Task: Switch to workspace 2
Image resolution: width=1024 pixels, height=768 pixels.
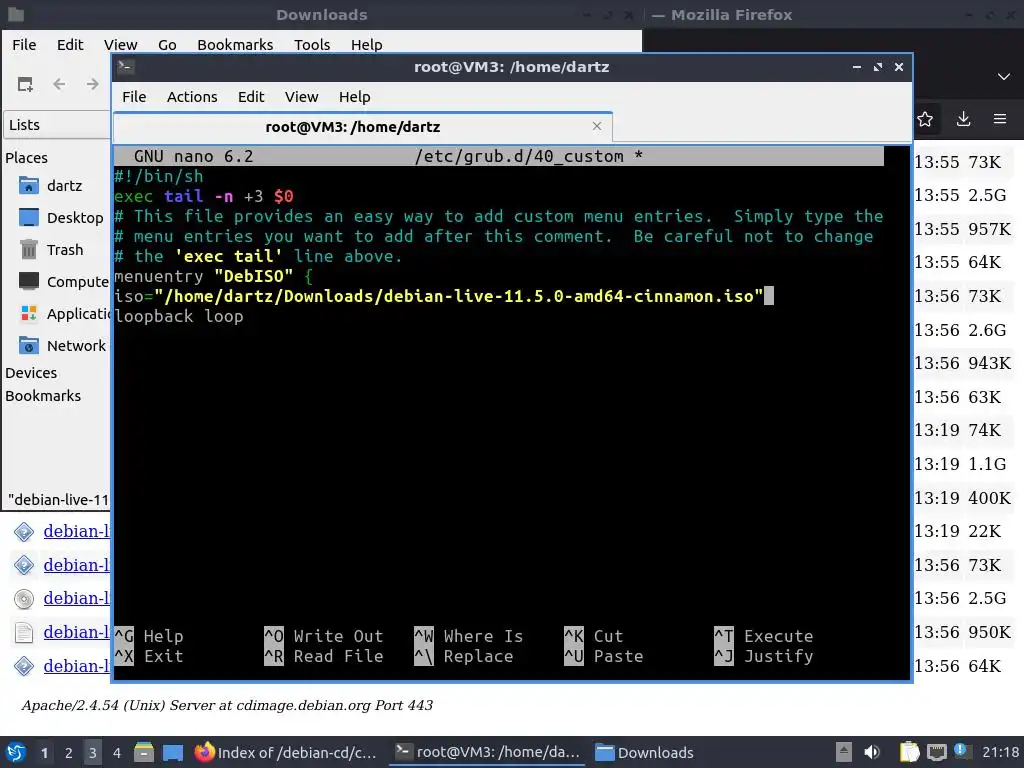Action: pyautogui.click(x=69, y=753)
